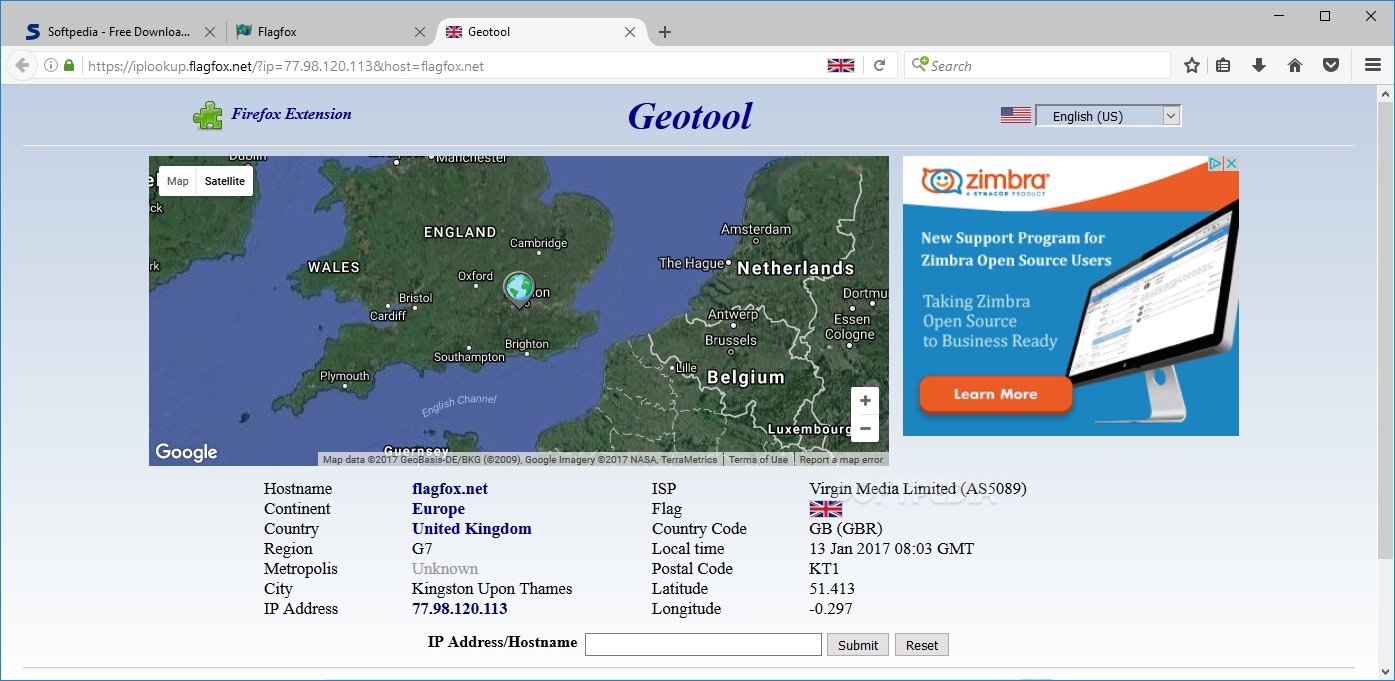Click the browser Back arrow button
The image size is (1395, 681).
[21, 65]
